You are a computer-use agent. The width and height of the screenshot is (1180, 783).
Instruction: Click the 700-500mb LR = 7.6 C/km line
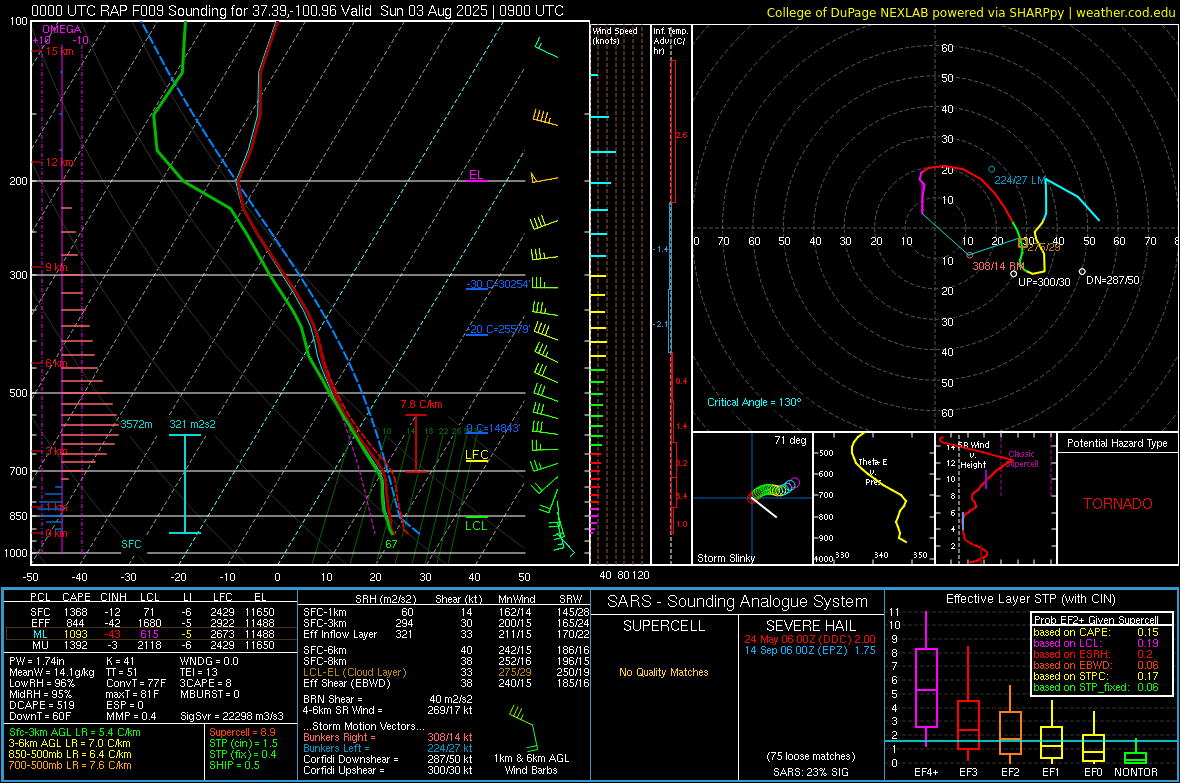pyautogui.click(x=70, y=765)
